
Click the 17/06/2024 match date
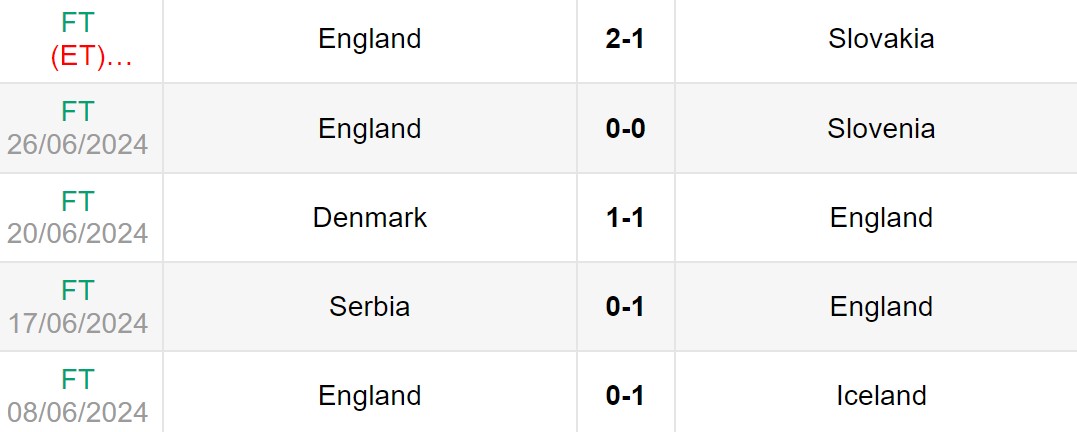coord(78,323)
